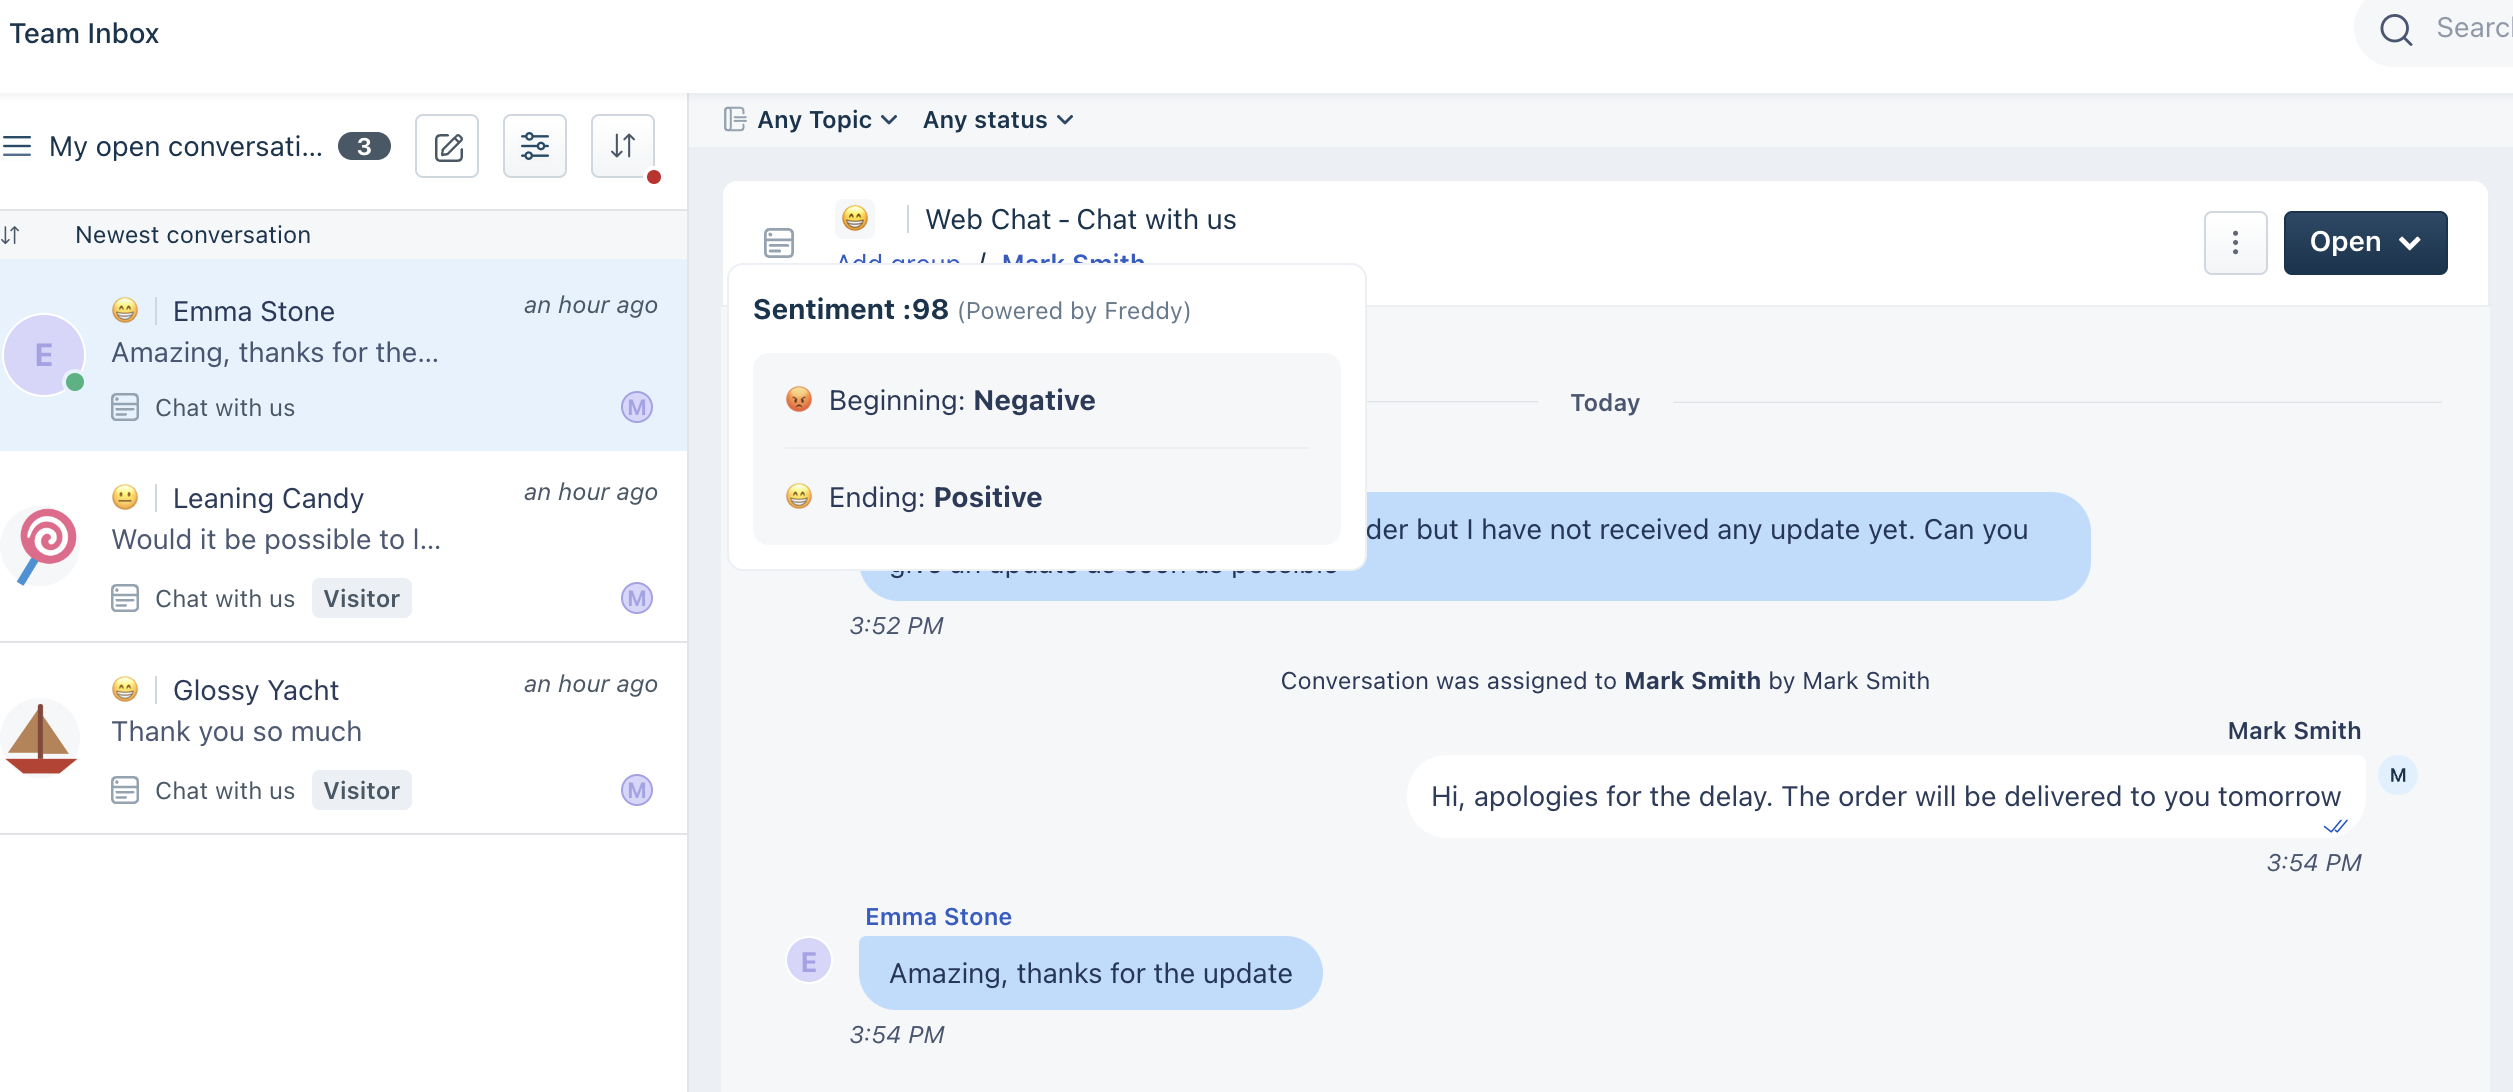This screenshot has width=2513, height=1092.
Task: Click the sort order arrows button
Action: [623, 147]
